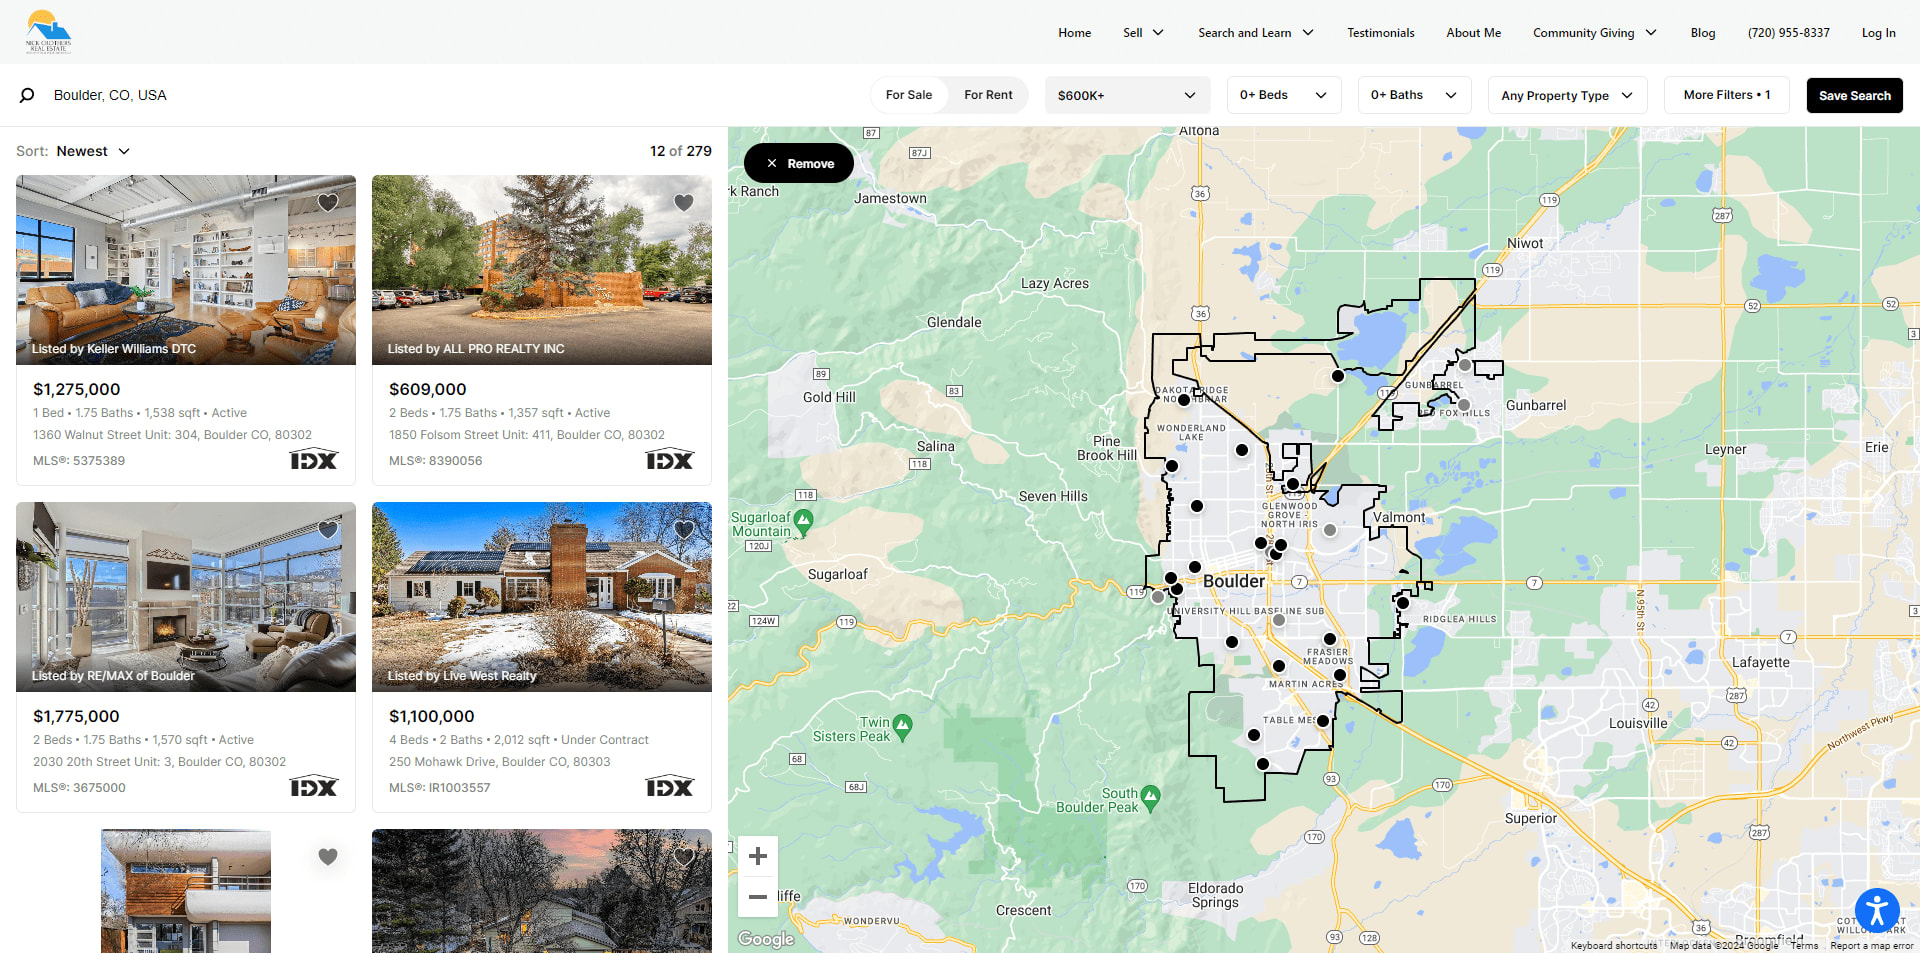Expand the Sell menu
1920x953 pixels.
[x=1143, y=33]
